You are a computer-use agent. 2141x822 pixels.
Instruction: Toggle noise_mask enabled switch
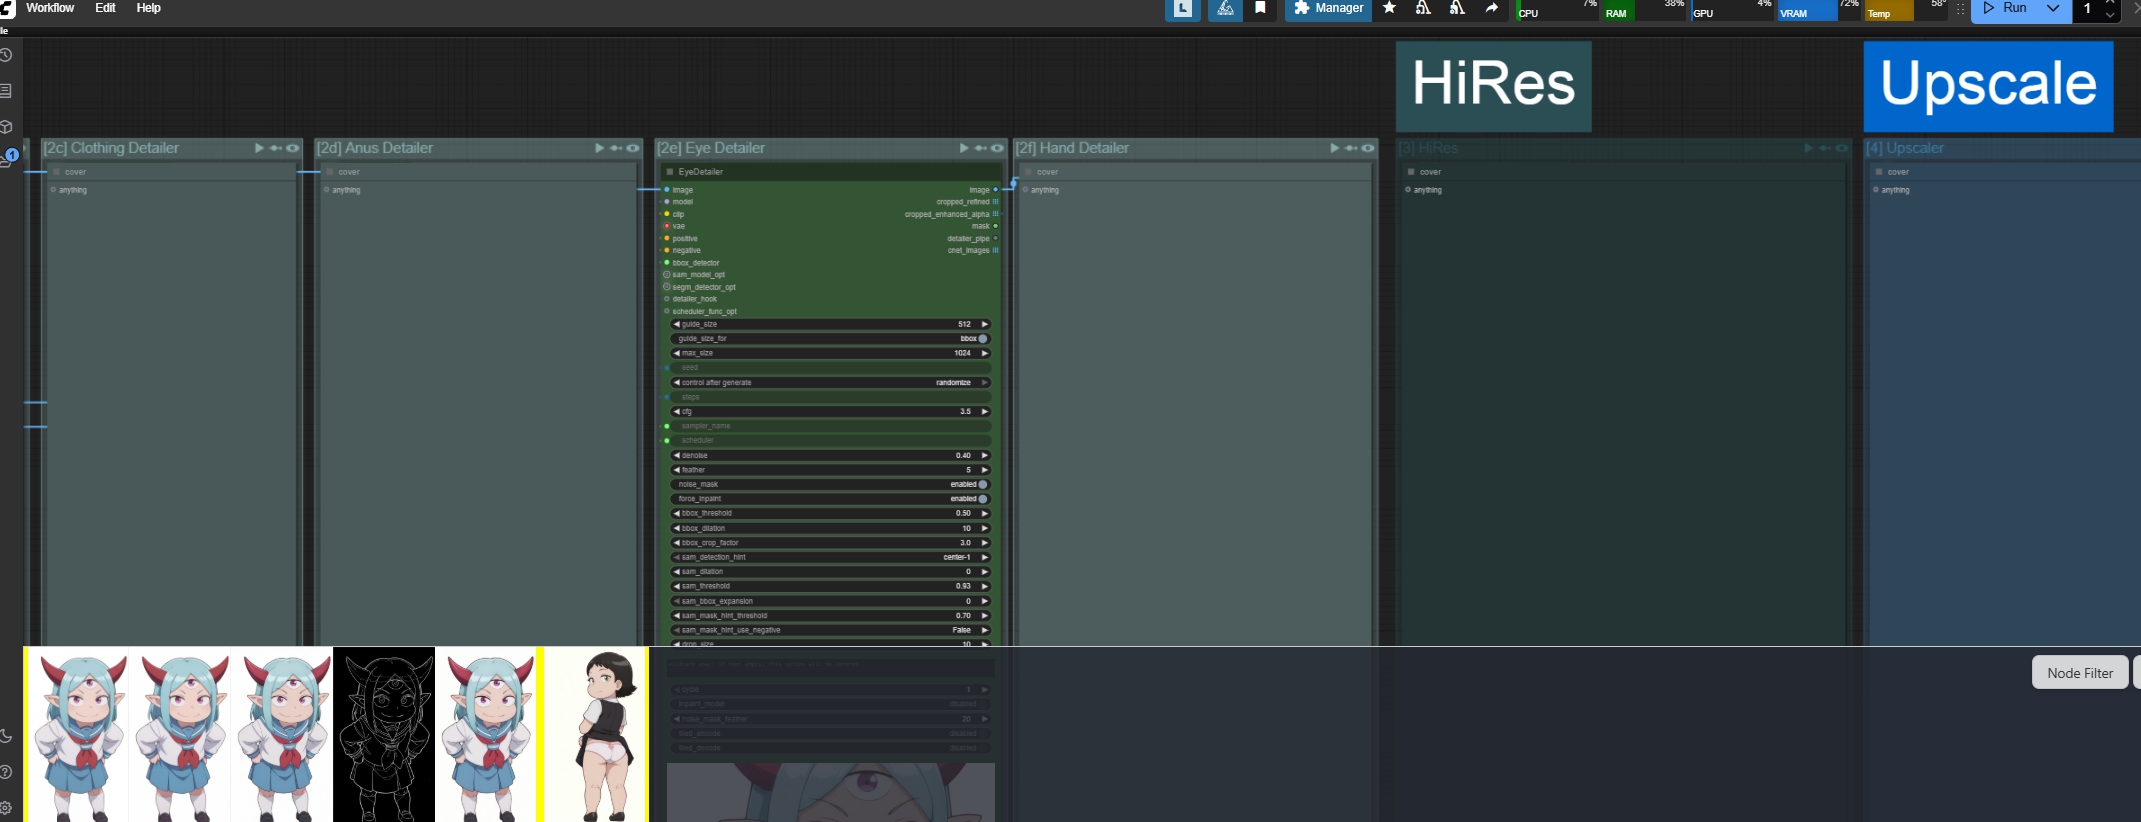[830, 484]
